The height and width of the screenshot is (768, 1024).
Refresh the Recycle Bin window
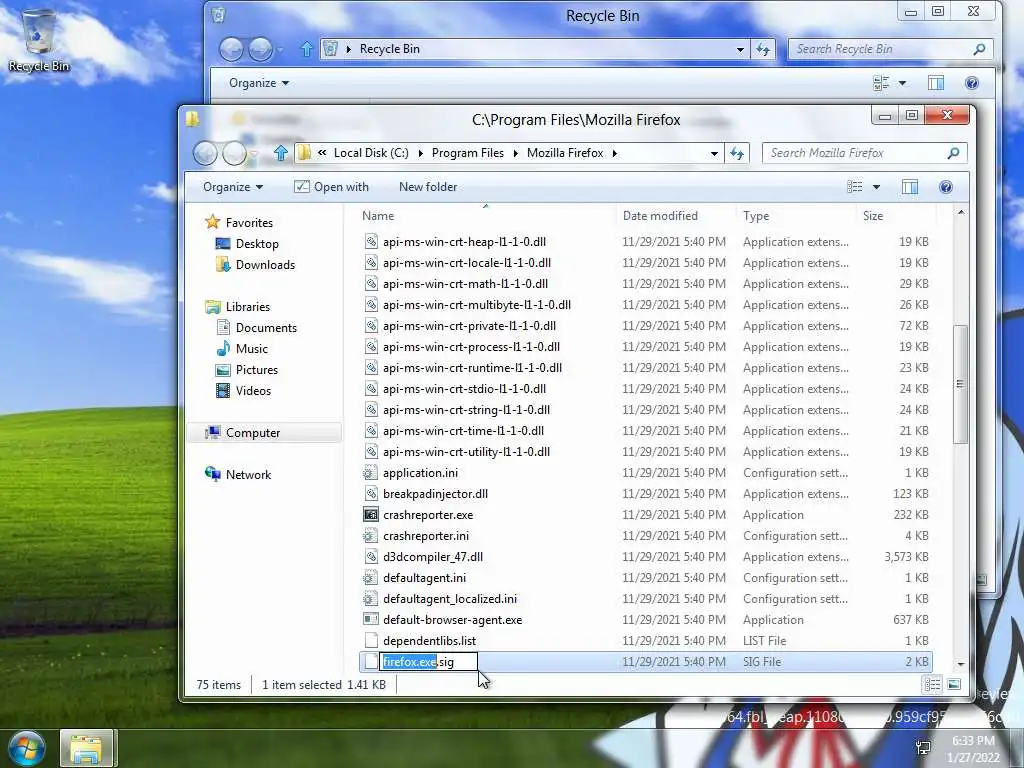[763, 49]
